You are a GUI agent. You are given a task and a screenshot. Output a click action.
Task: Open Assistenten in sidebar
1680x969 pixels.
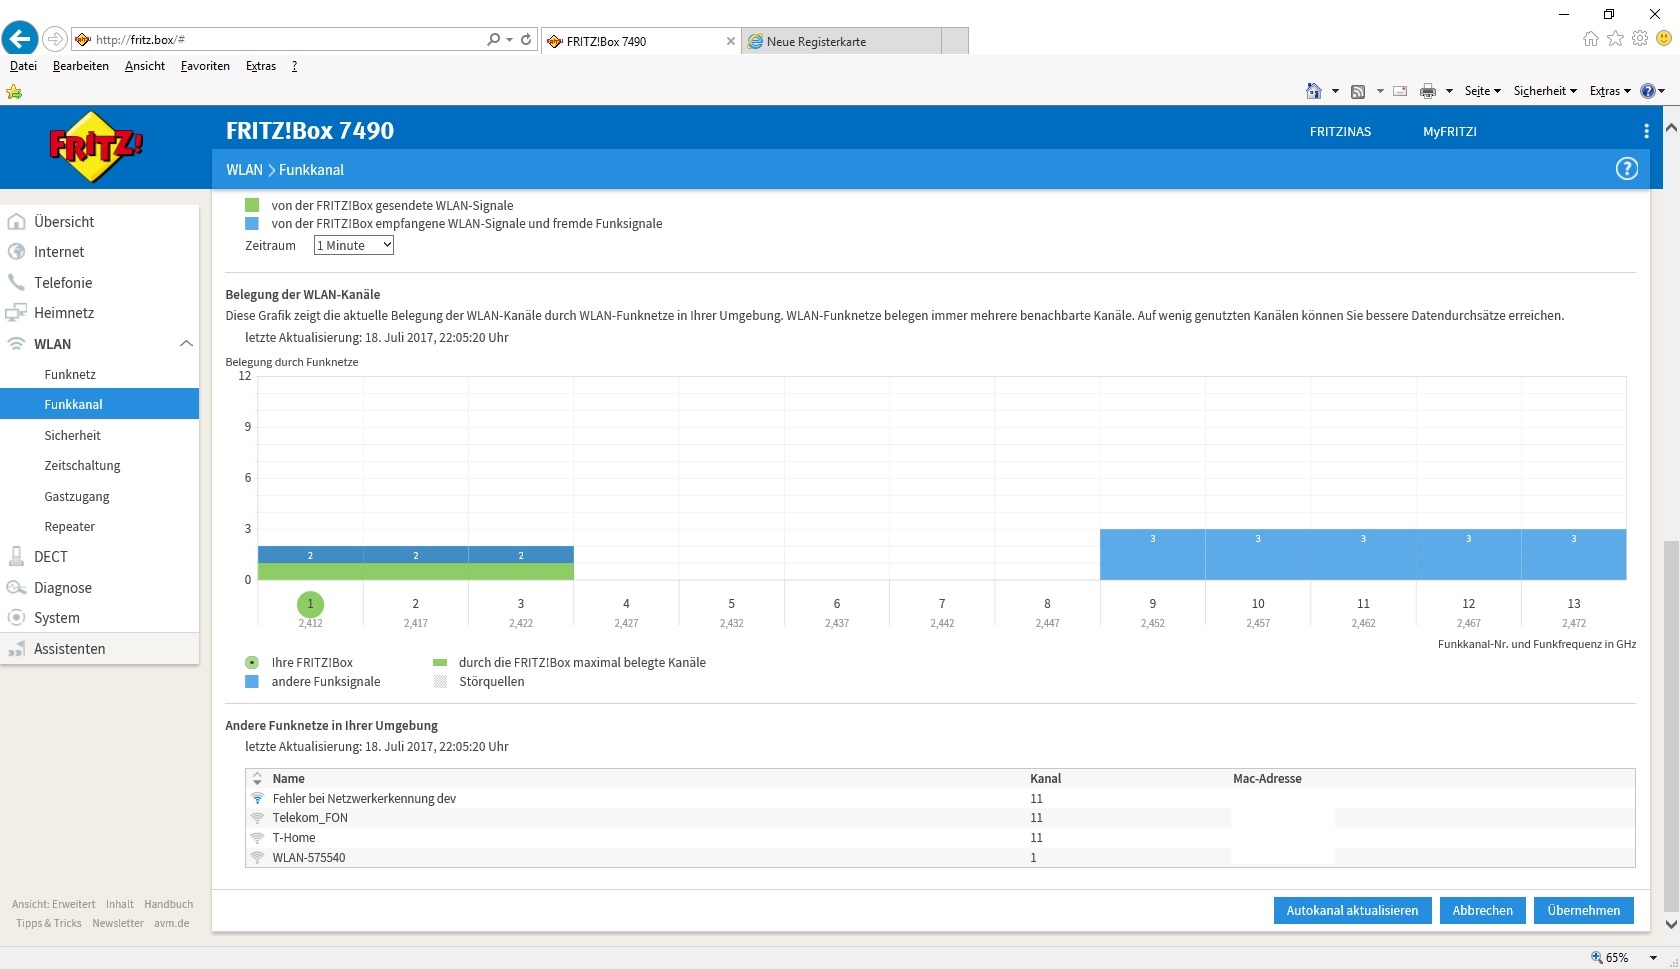69,649
